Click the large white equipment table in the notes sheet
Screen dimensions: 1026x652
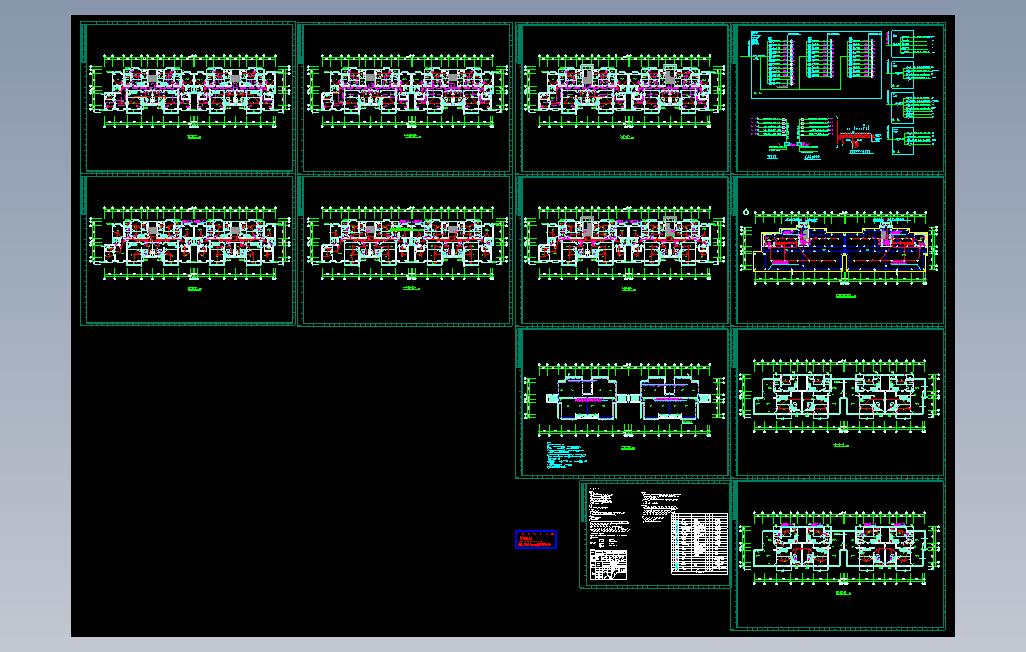click(699, 543)
